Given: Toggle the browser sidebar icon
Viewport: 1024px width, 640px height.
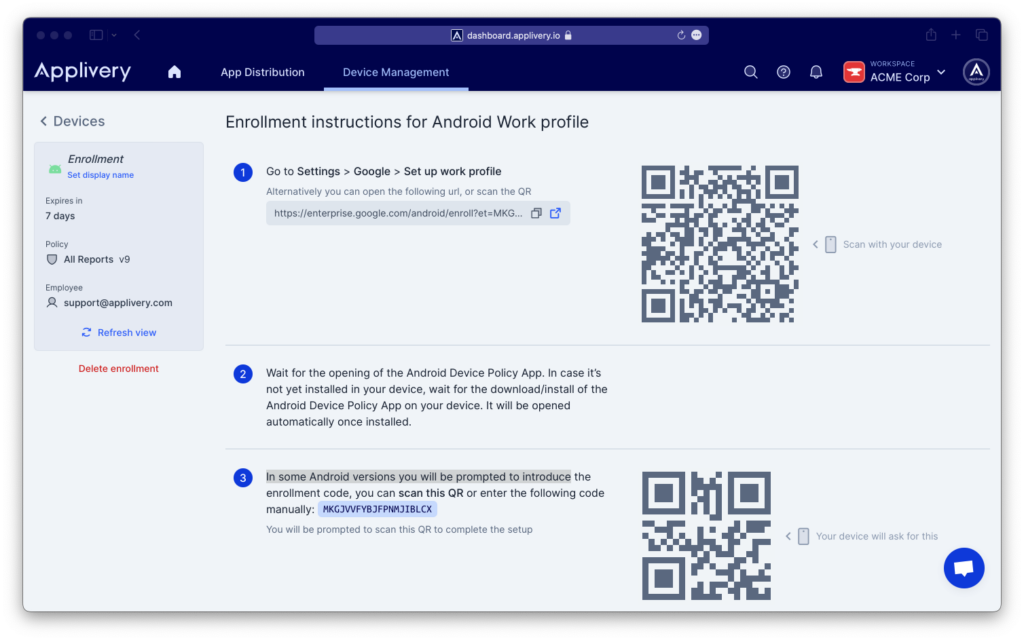Looking at the screenshot, I should coord(96,35).
